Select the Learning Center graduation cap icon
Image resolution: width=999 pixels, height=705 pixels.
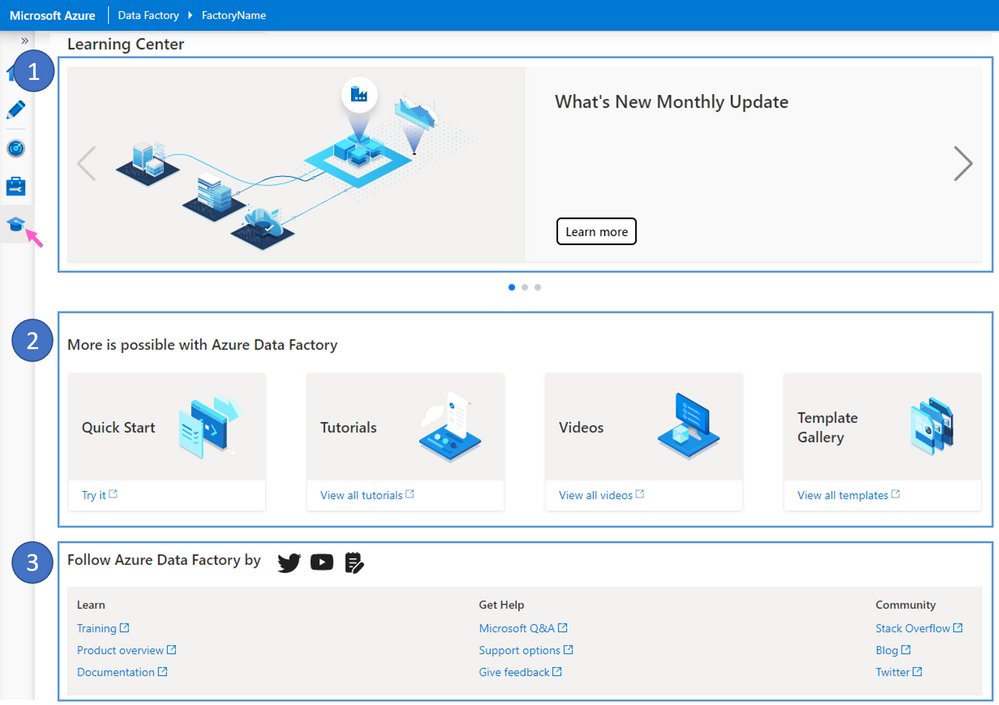(x=17, y=224)
